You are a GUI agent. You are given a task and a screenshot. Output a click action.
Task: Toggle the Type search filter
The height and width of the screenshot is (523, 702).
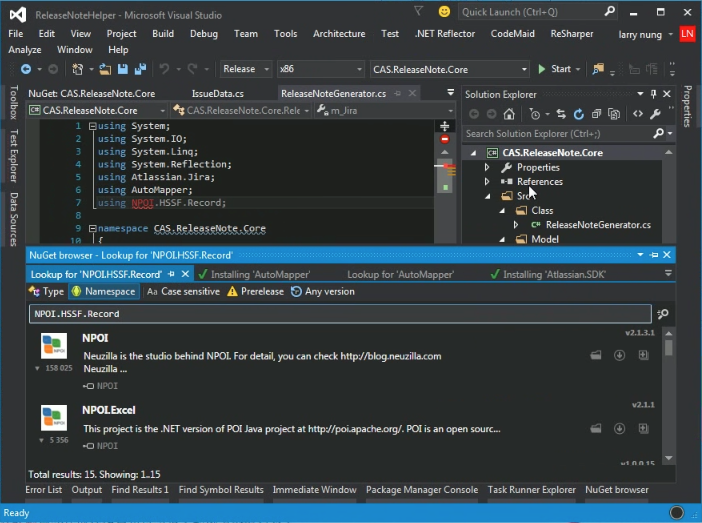(47, 292)
